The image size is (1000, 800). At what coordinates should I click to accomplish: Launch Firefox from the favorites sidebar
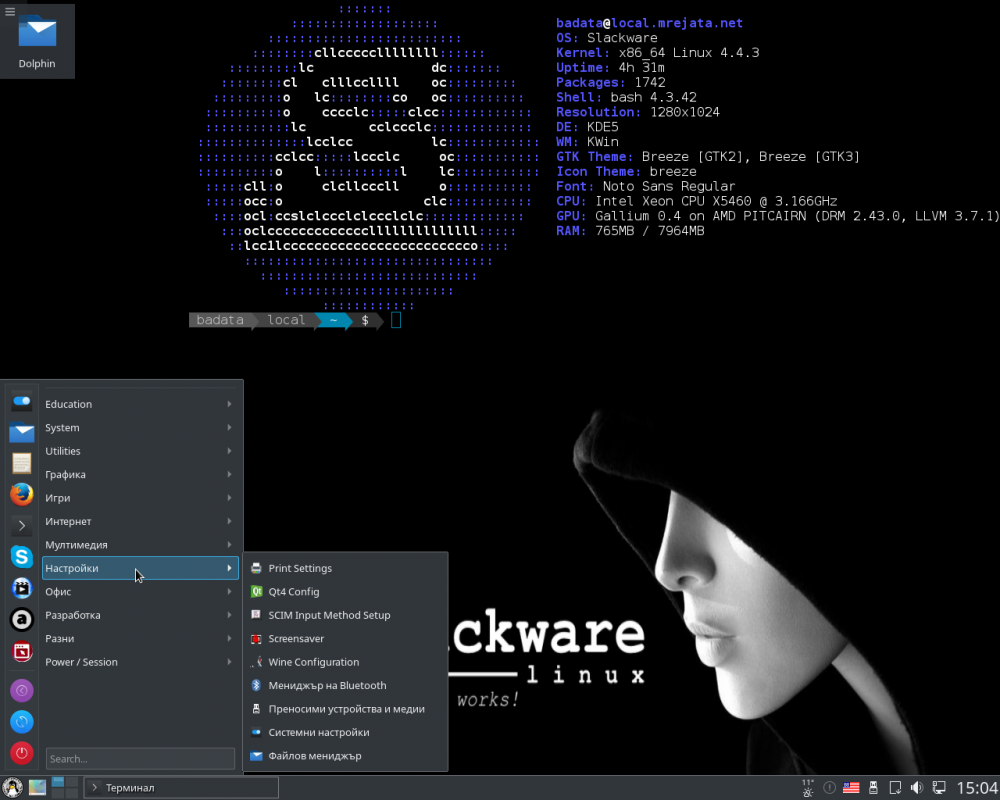point(22,494)
